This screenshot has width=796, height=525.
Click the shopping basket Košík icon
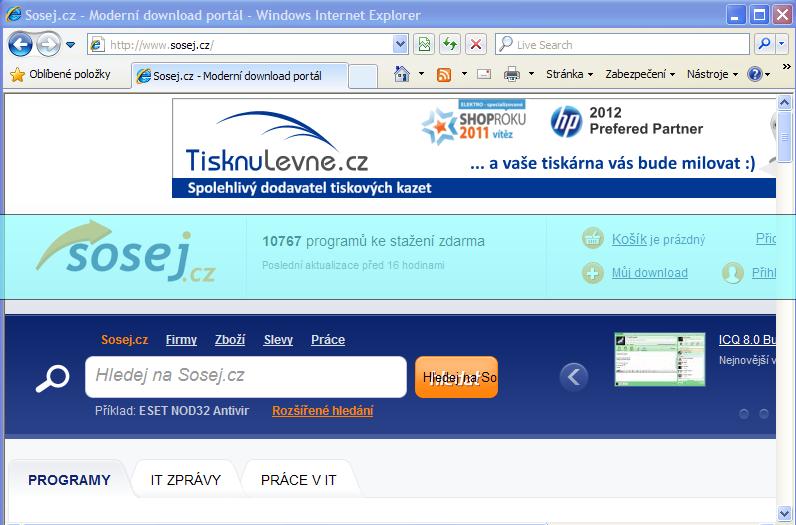pos(592,239)
